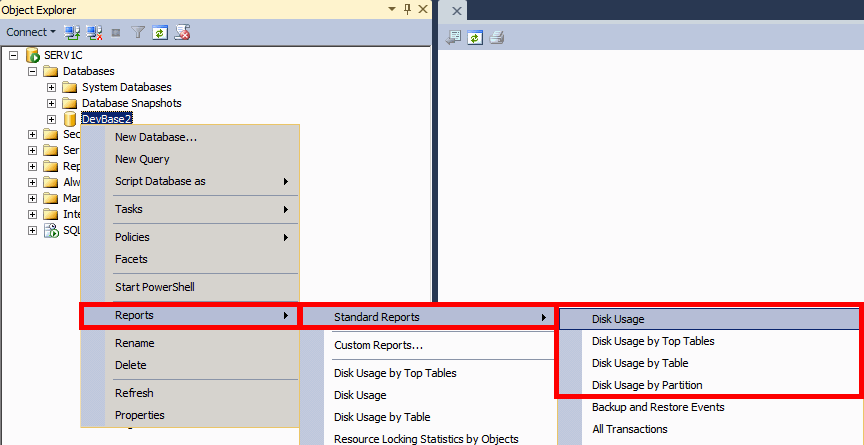864x445 pixels.
Task: Open the Object Explorer window position dropdown
Action: [392, 10]
